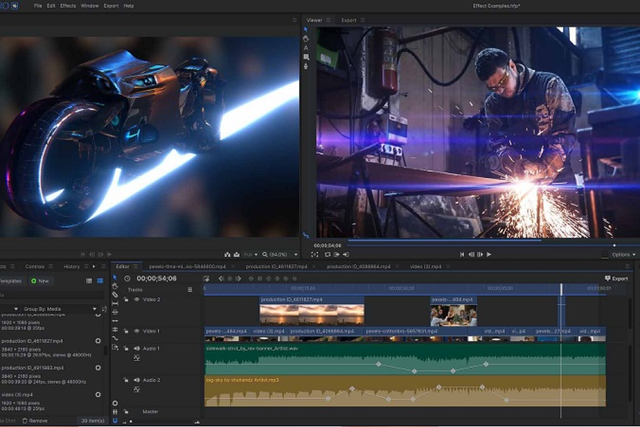Click the insert clip export icon in Editor tools
The width and height of the screenshot is (640, 427).
click(x=115, y=347)
